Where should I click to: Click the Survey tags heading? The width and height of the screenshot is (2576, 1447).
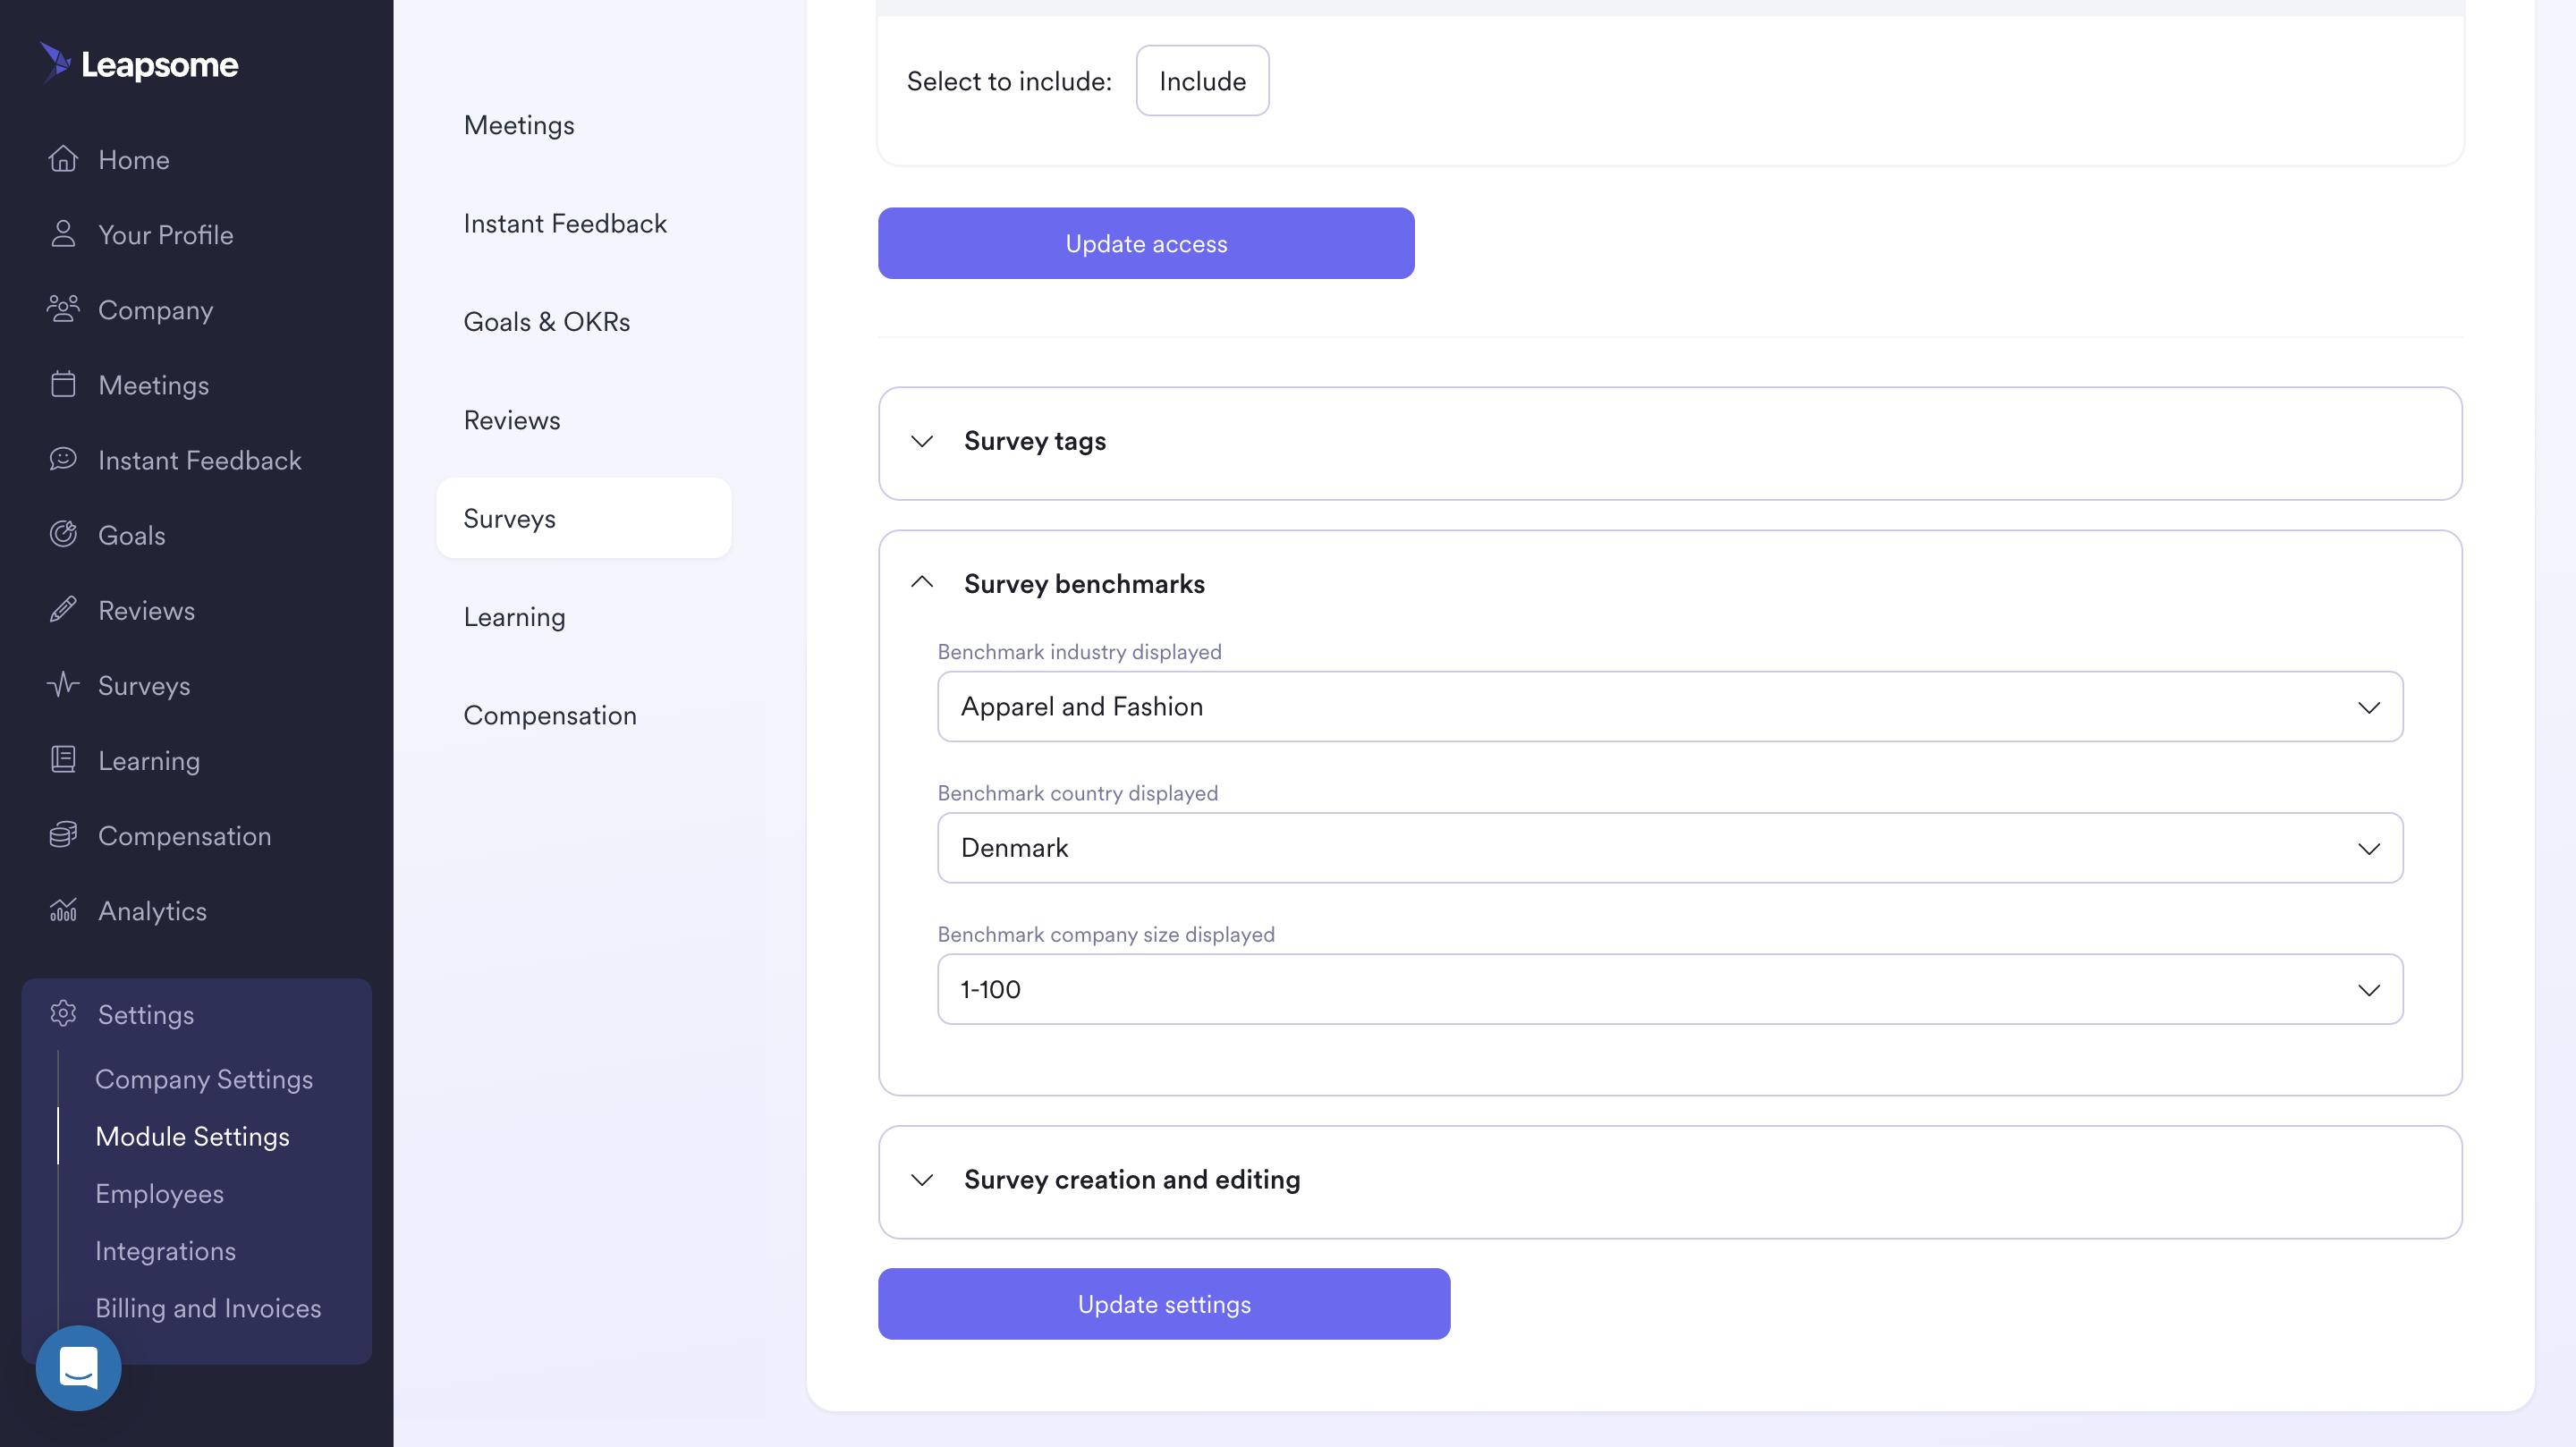[1035, 441]
